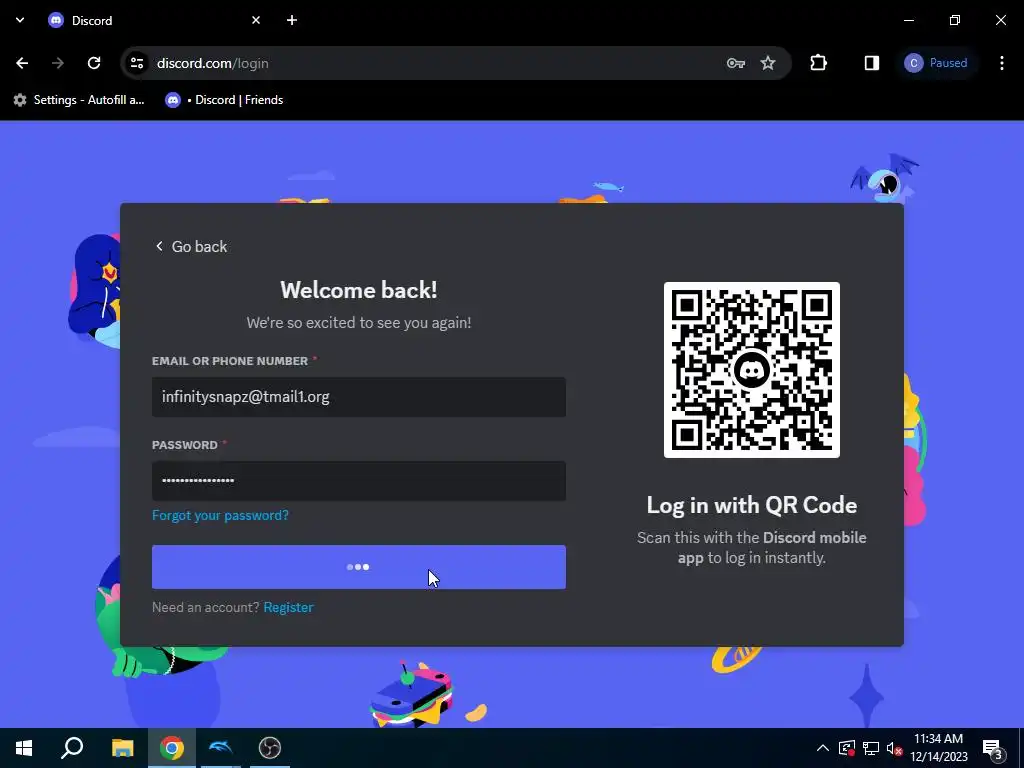Reload the Discord login page
The image size is (1024, 768).
click(94, 63)
